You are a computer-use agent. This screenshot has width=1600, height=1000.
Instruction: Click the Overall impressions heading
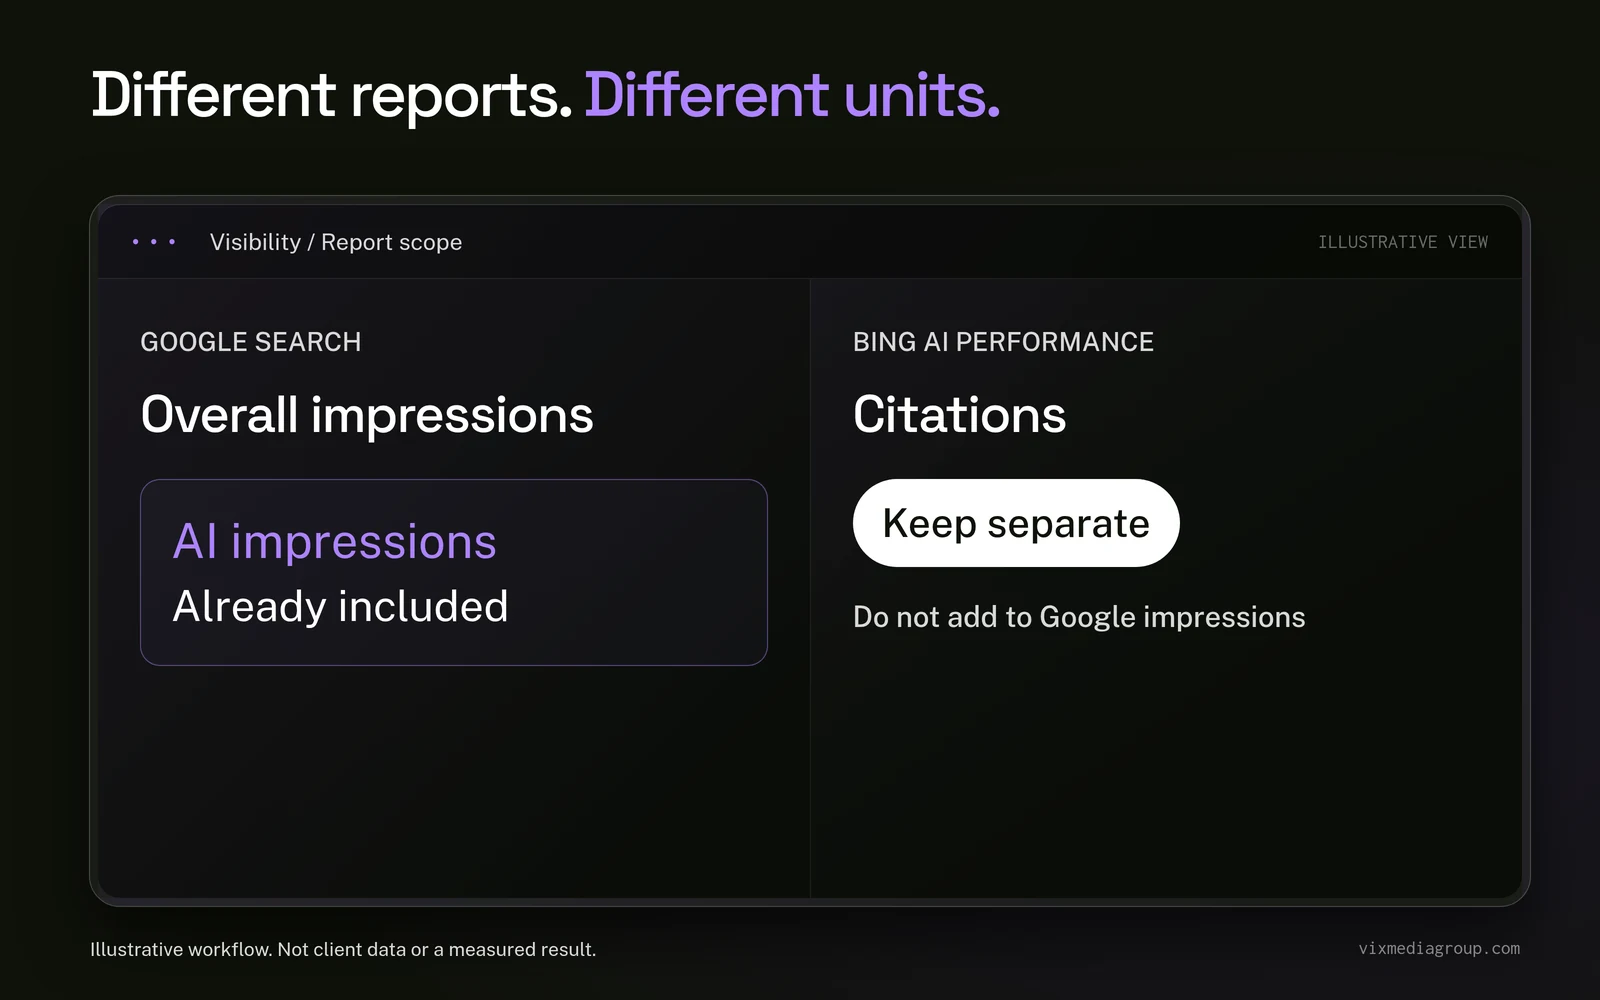pyautogui.click(x=367, y=415)
